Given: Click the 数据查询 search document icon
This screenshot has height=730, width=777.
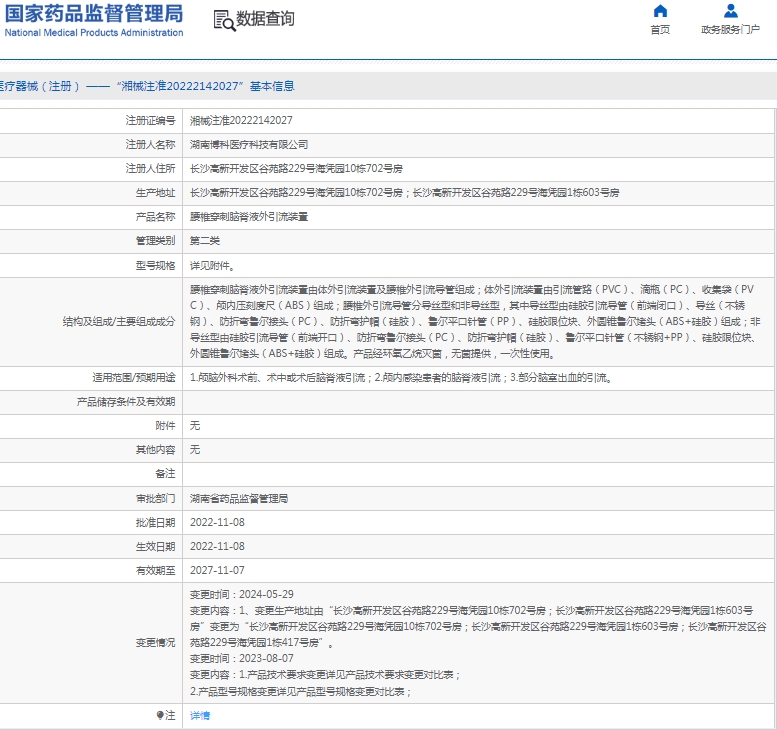Looking at the screenshot, I should (224, 21).
